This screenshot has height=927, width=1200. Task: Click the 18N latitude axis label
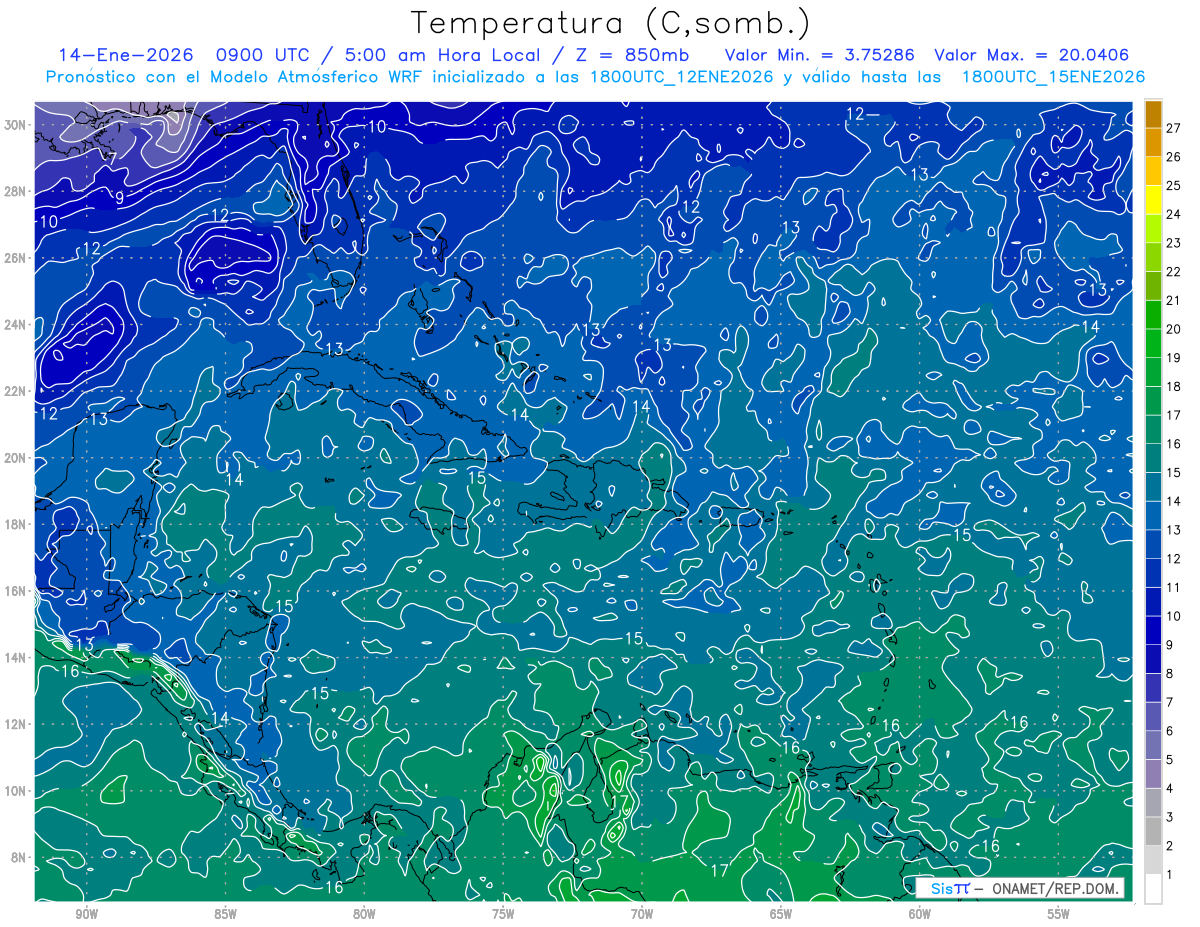coord(17,524)
